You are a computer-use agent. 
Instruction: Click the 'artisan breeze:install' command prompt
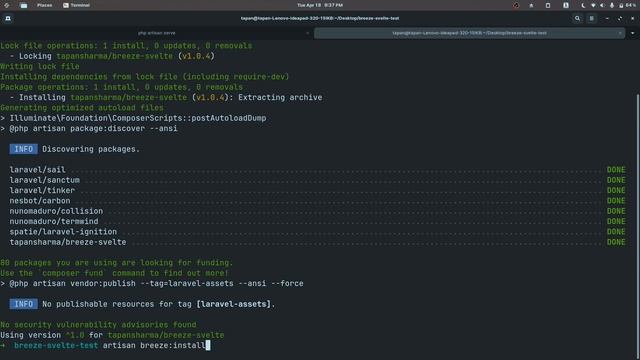(x=154, y=345)
